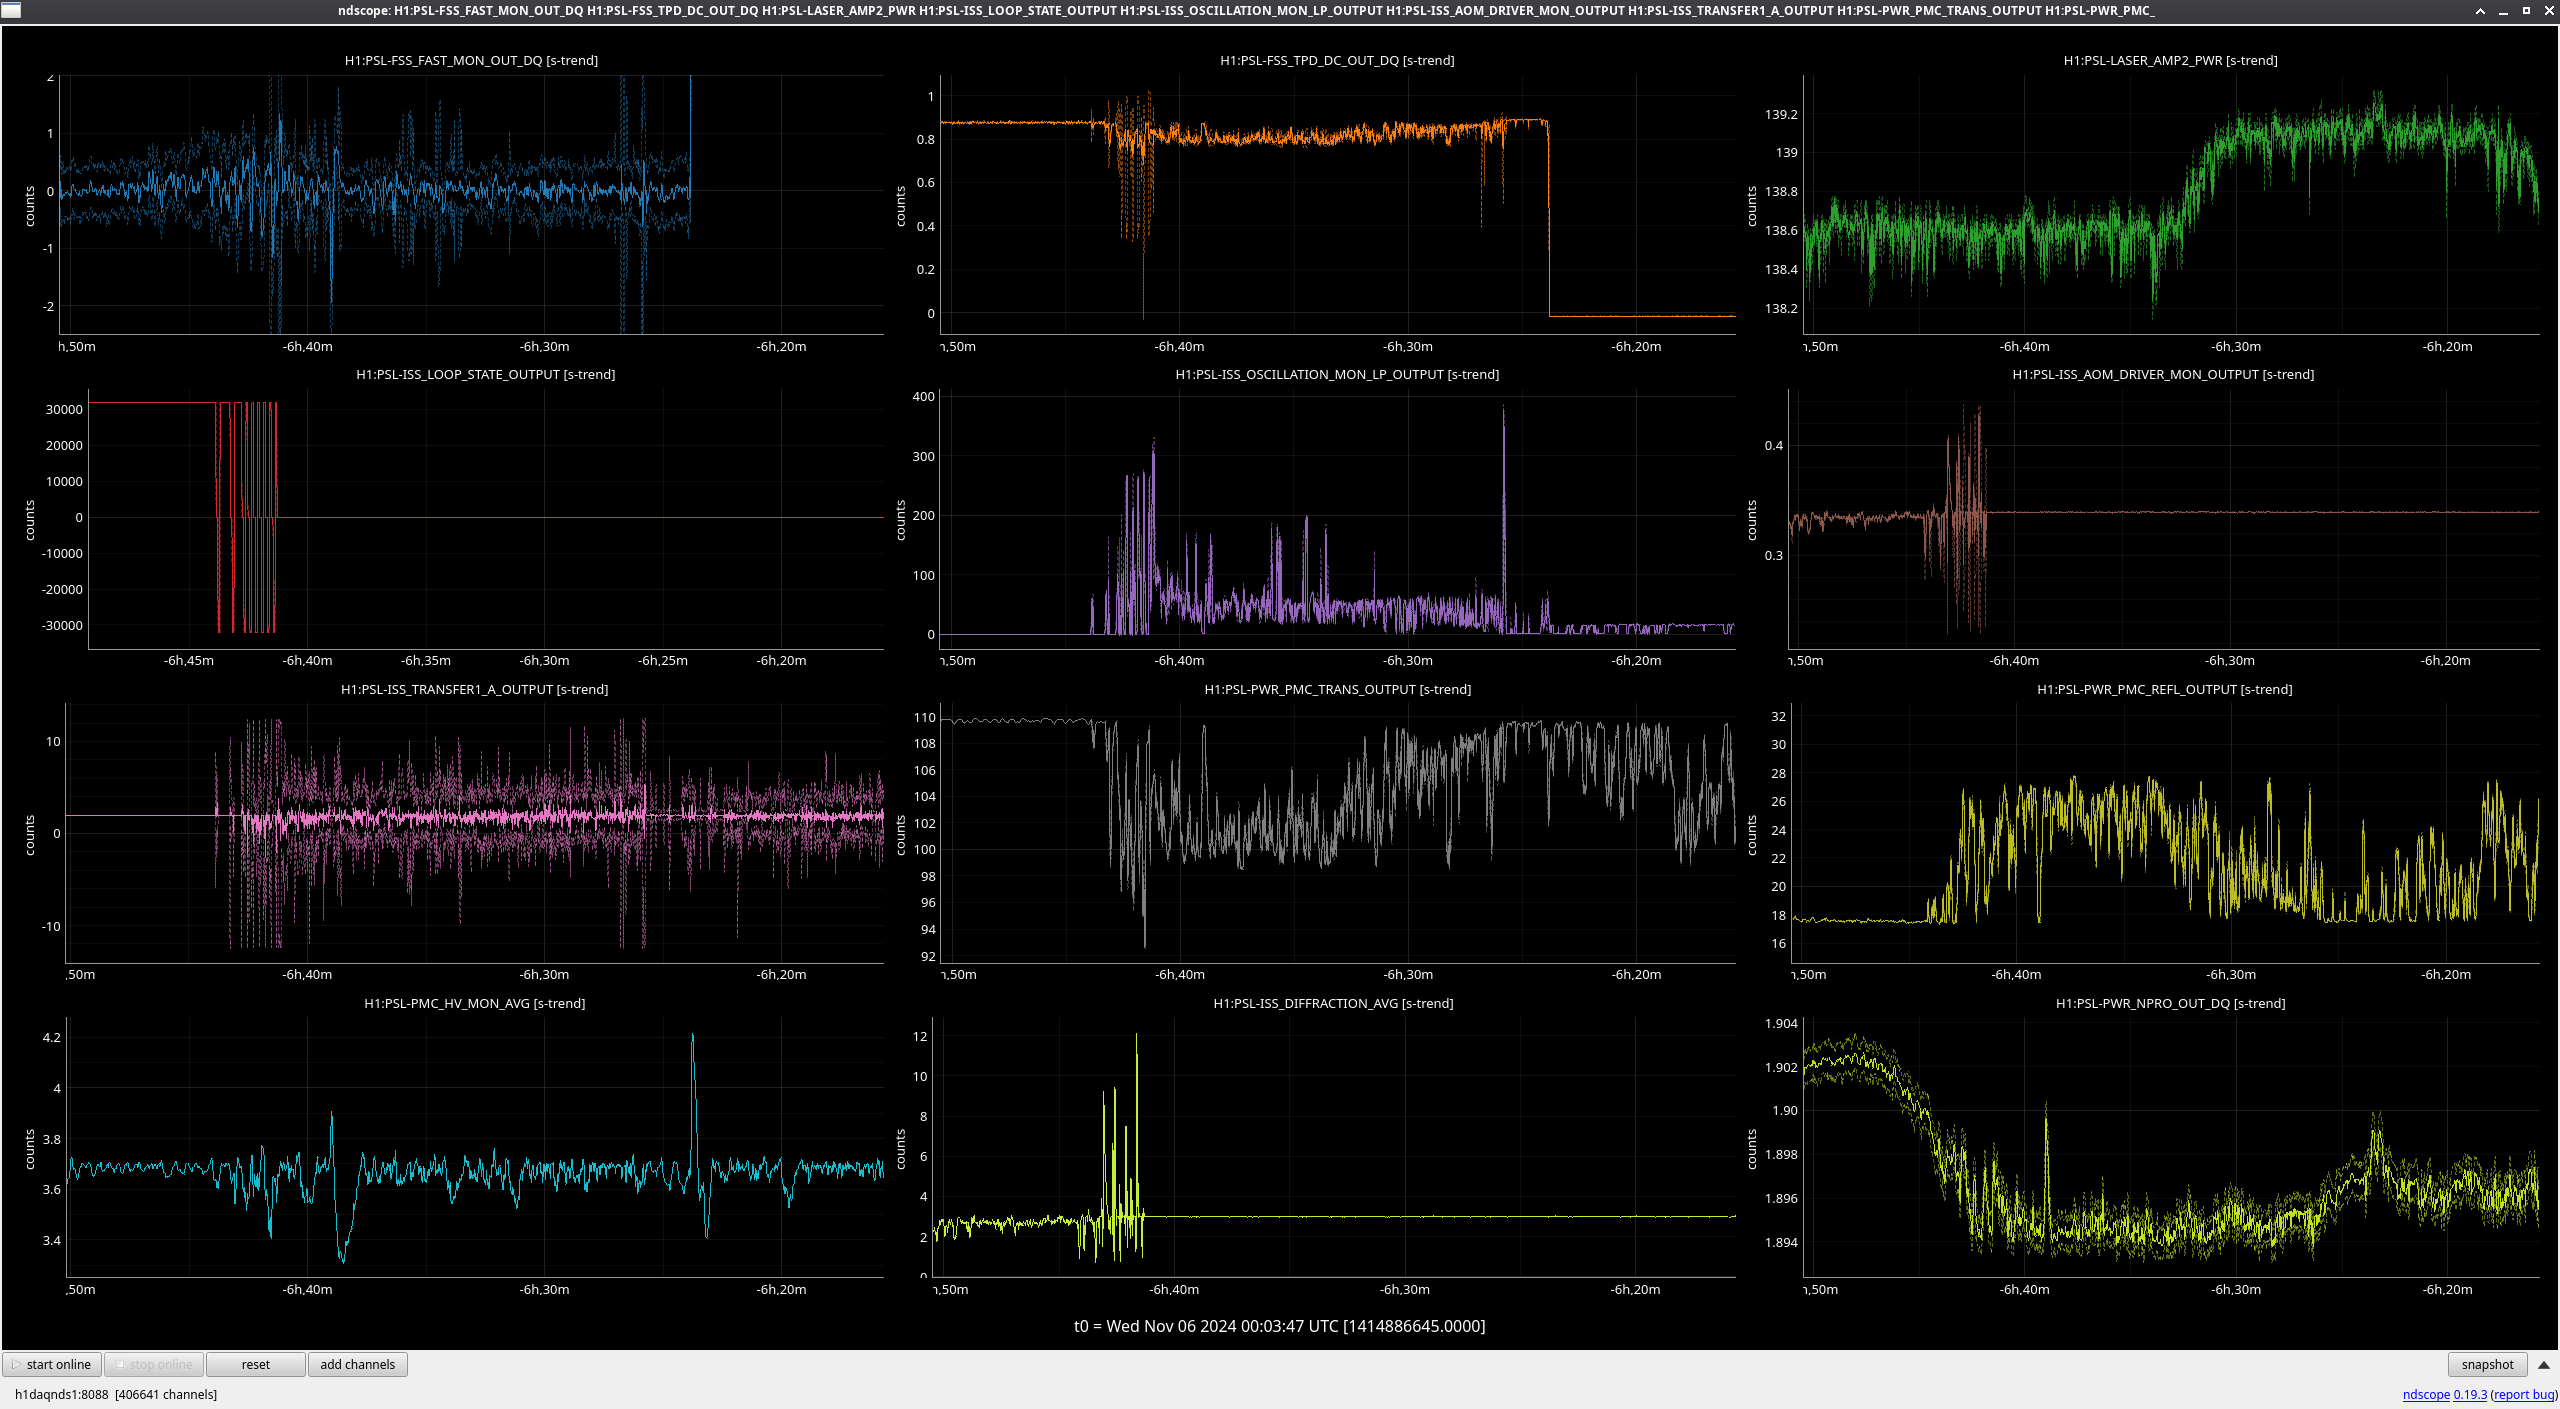Open the ndscope 0.19.3 link
Viewport: 2560px width, 1409px height.
[x=2444, y=1394]
